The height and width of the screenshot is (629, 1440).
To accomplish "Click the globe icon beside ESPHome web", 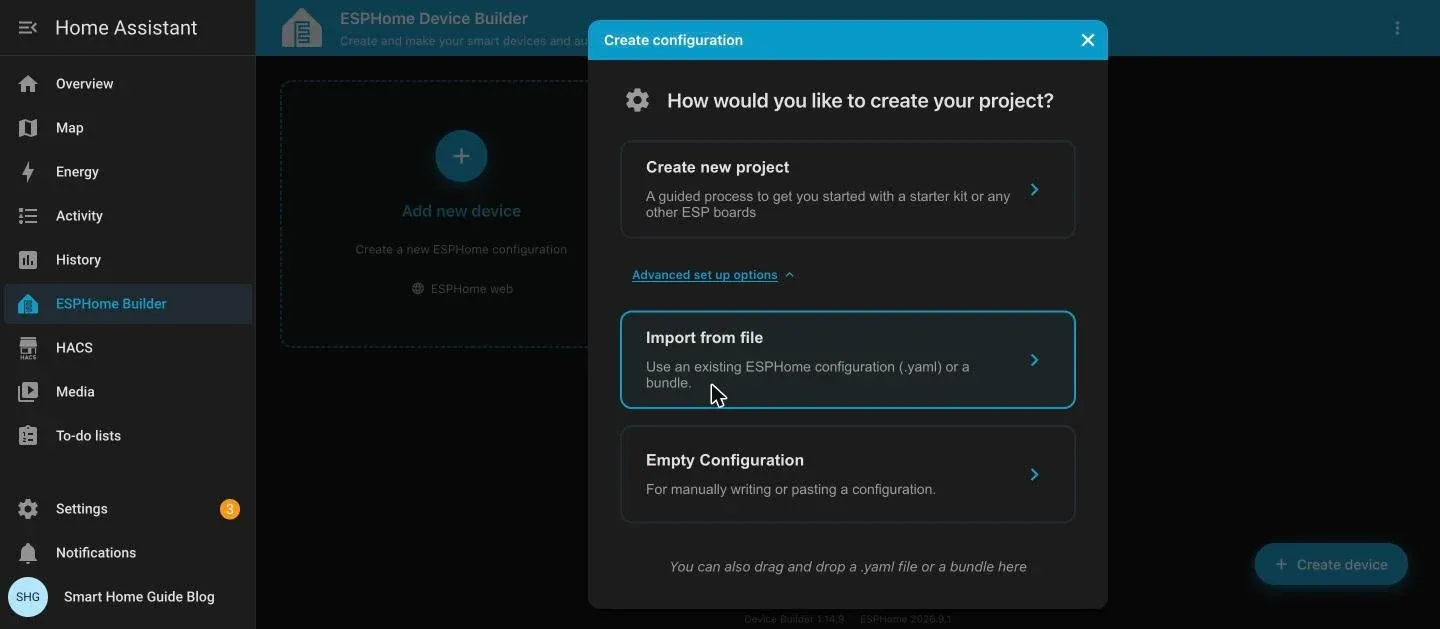I will [418, 289].
